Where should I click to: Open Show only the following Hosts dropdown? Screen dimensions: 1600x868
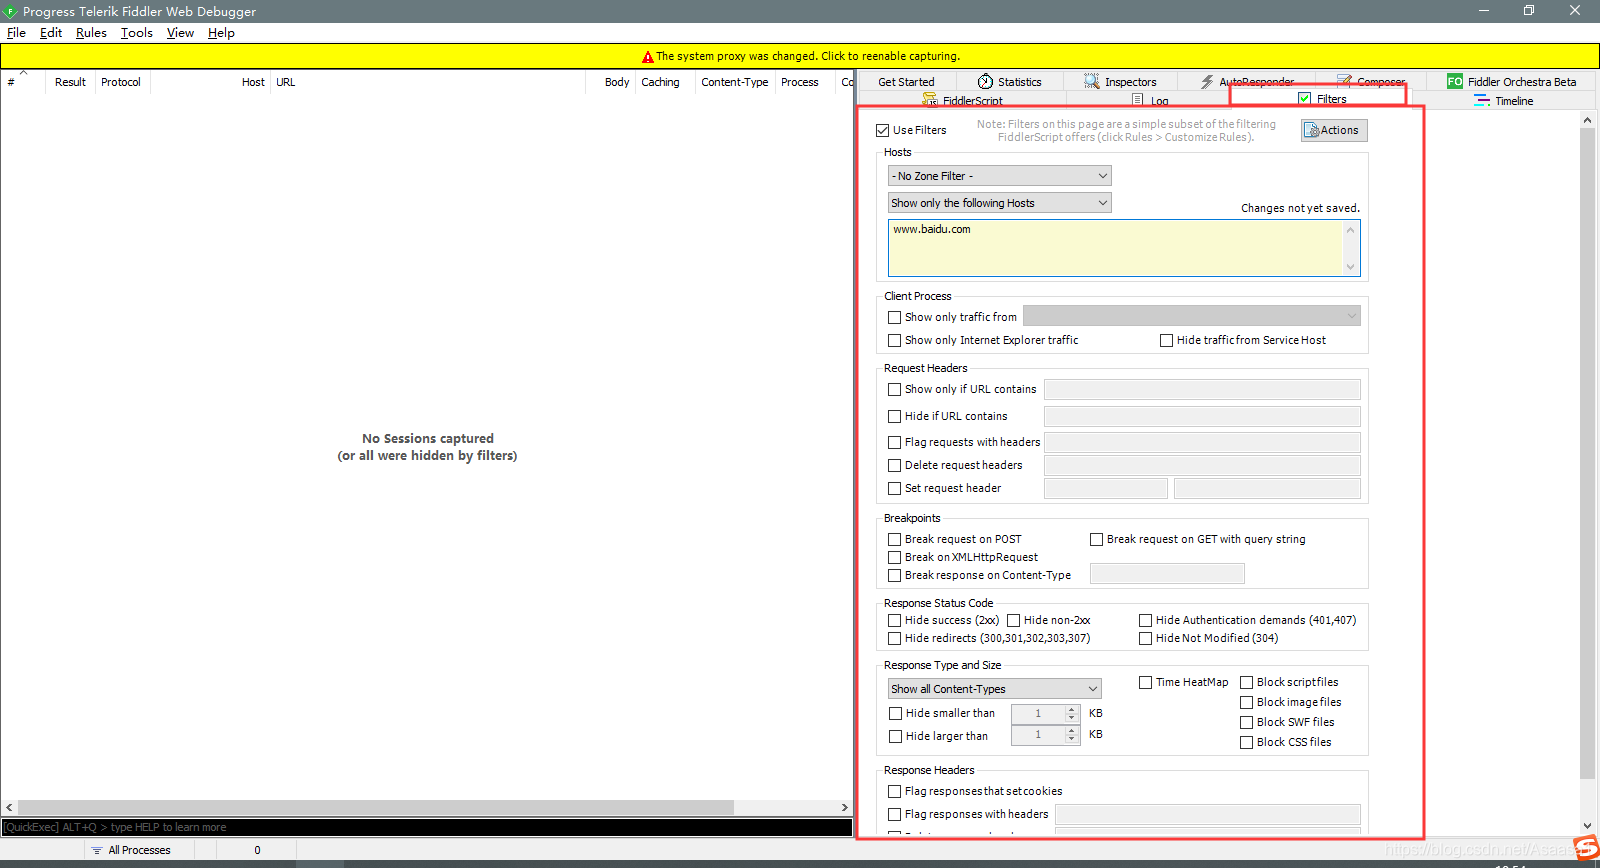tap(999, 203)
